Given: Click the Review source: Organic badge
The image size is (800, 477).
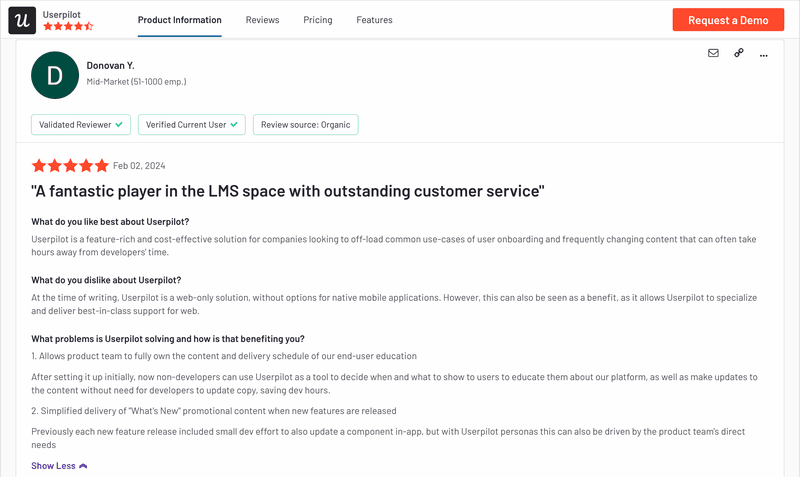Looking at the screenshot, I should point(306,124).
